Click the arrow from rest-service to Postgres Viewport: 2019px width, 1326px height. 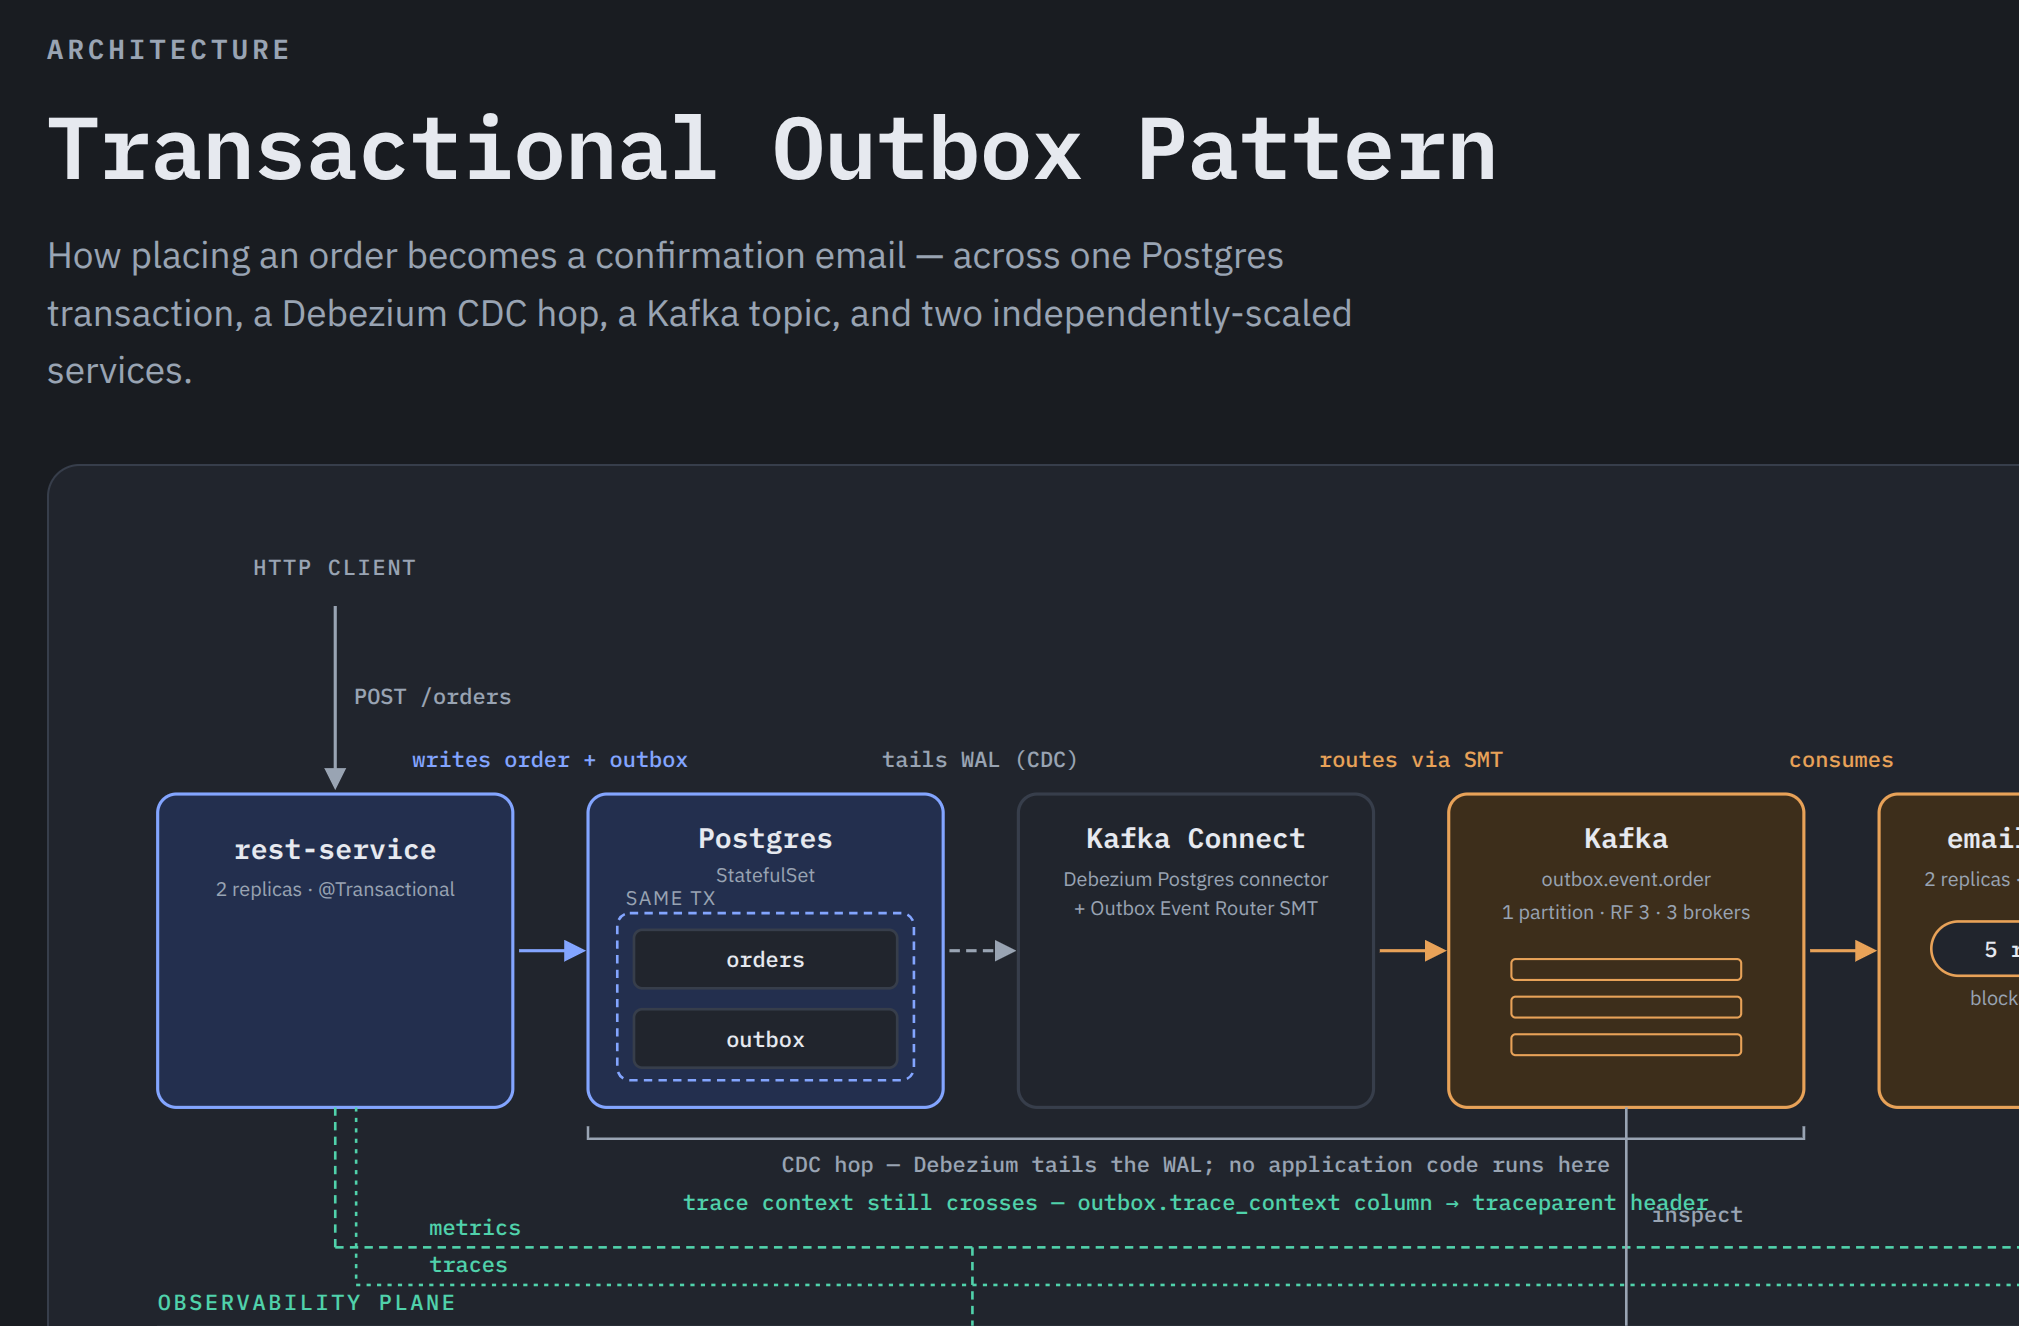551,950
